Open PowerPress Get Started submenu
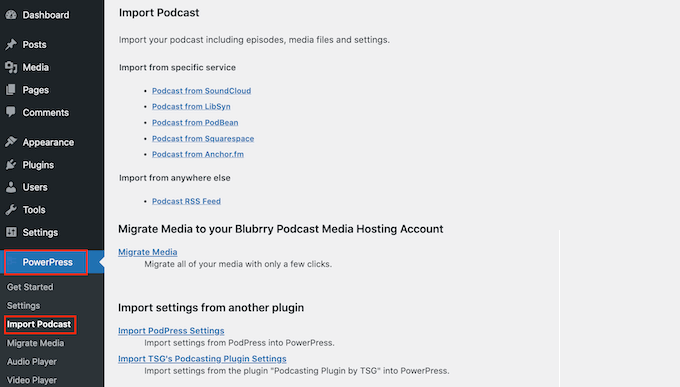This screenshot has width=680, height=387. (x=30, y=287)
